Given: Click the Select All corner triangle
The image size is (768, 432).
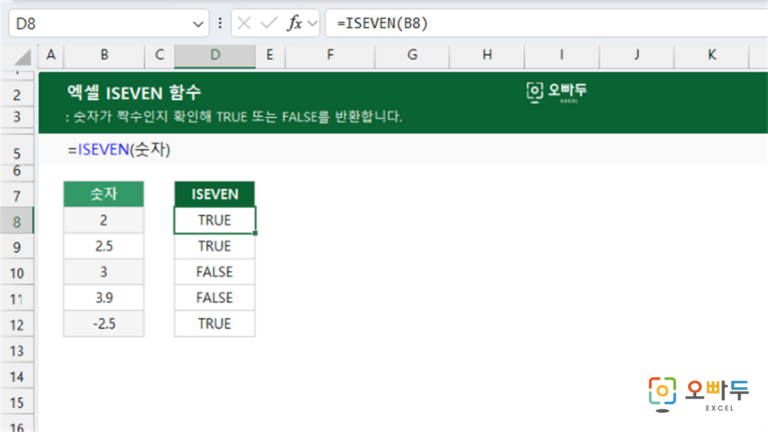Looking at the screenshot, I should [21, 56].
